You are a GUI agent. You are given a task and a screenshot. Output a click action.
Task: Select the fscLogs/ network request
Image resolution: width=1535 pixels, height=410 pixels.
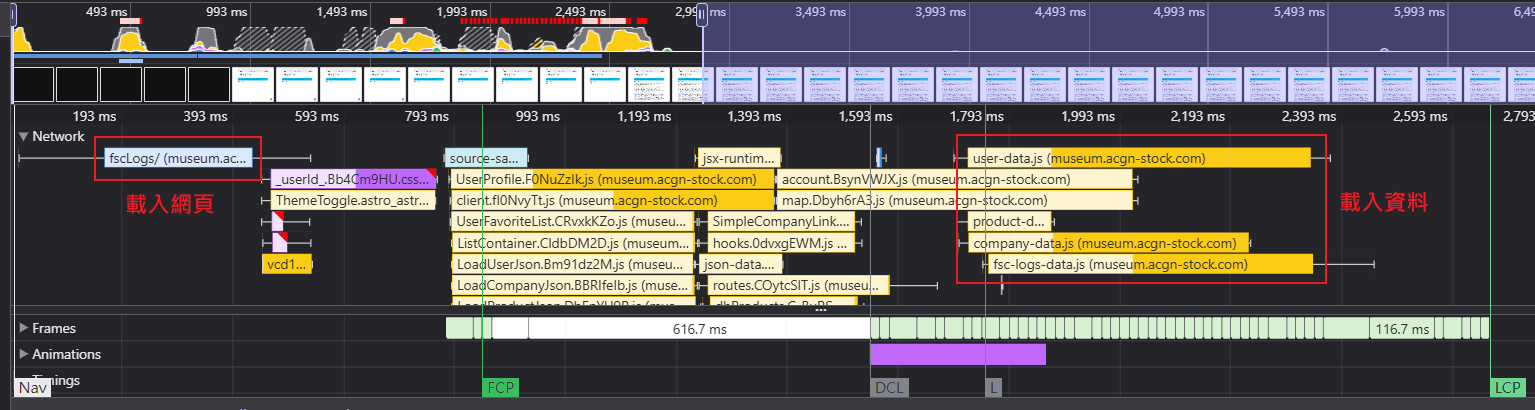tap(178, 158)
